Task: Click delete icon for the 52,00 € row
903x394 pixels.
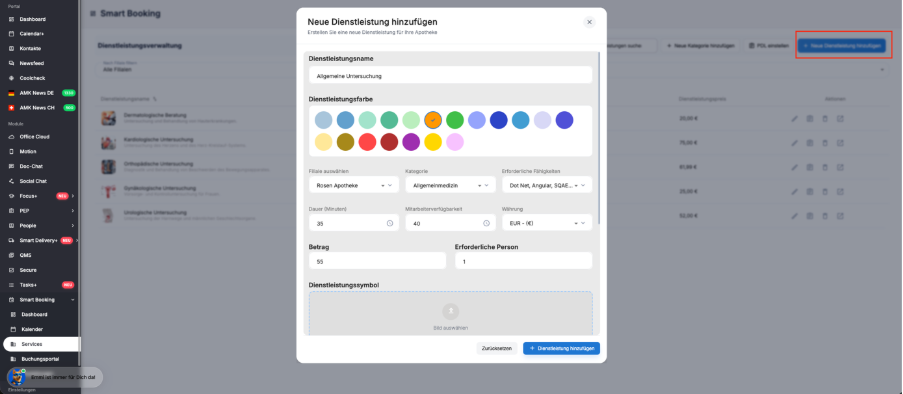Action: (824, 216)
